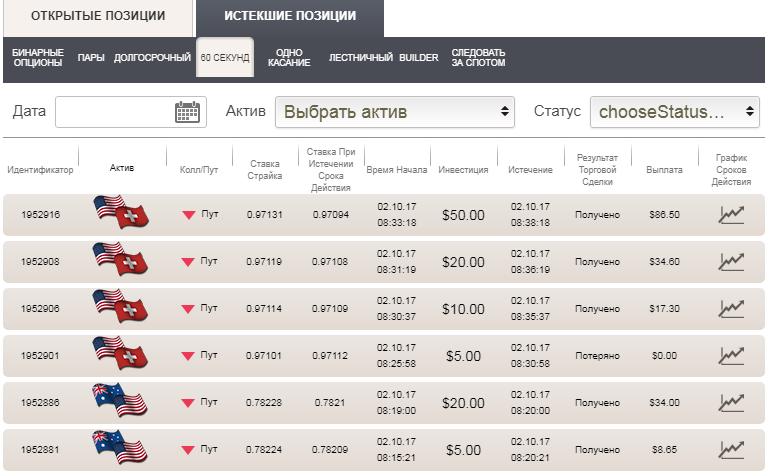This screenshot has width=767, height=472.
Task: Select Следовать за спотом option type
Action: point(478,58)
